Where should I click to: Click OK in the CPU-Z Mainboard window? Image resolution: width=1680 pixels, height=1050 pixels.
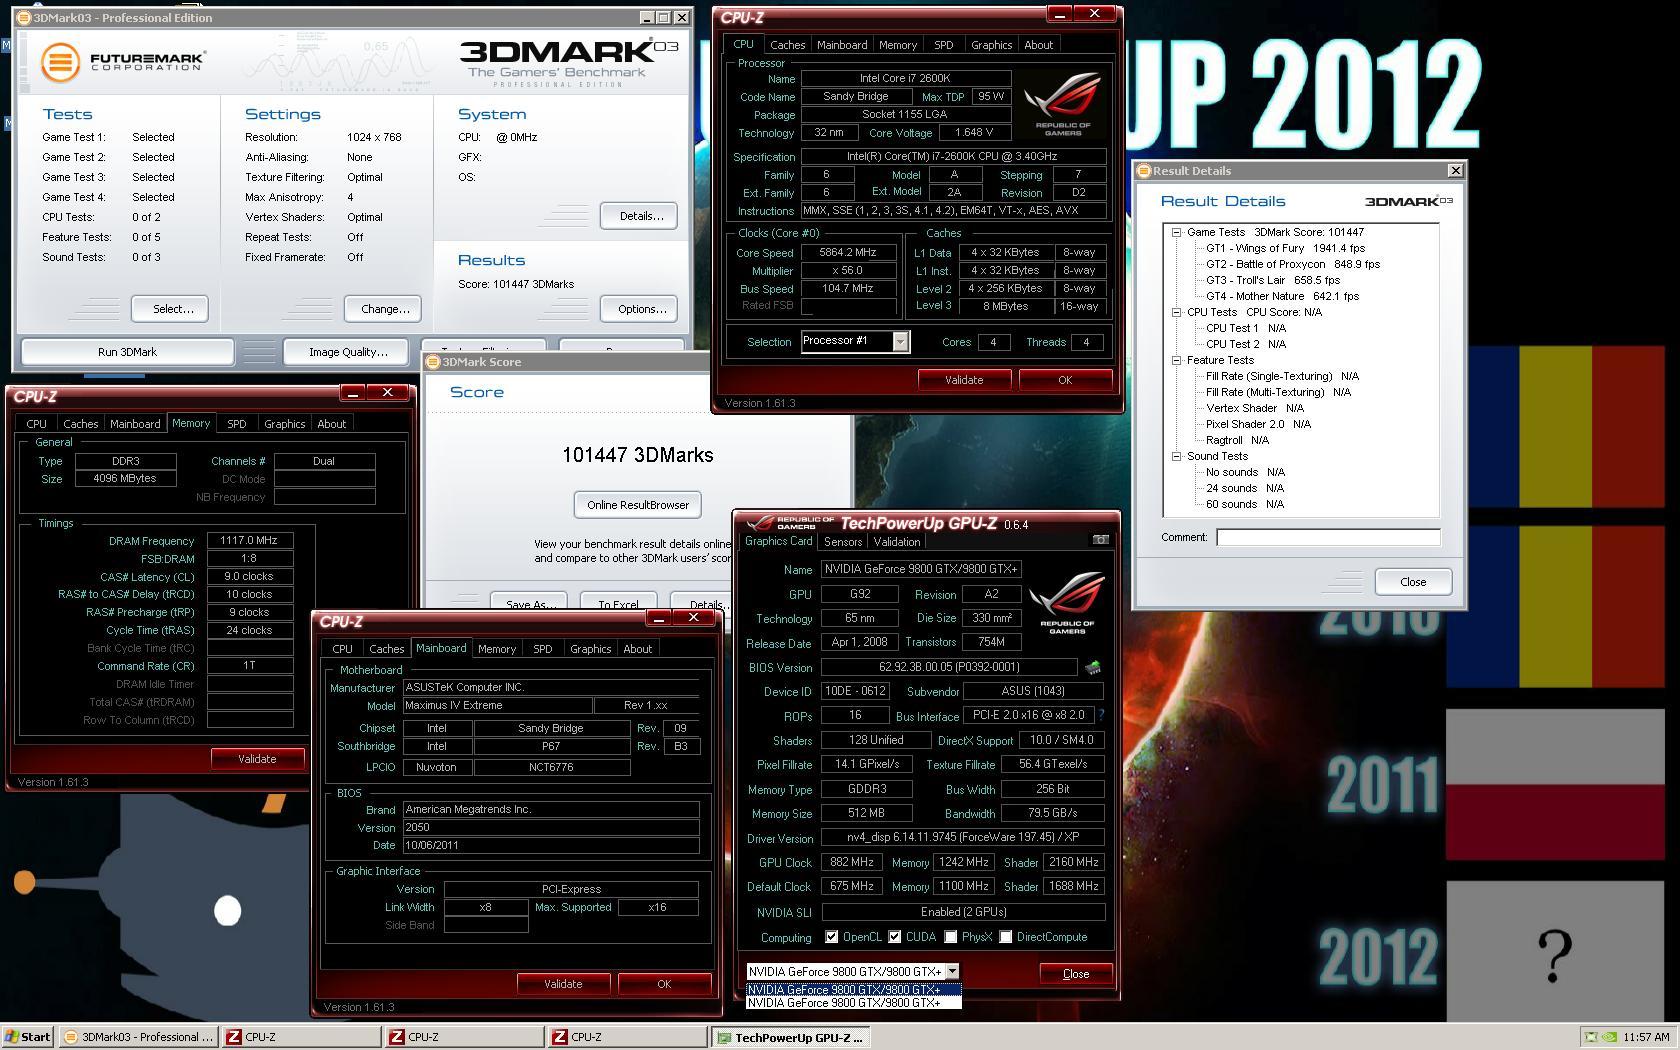[664, 984]
